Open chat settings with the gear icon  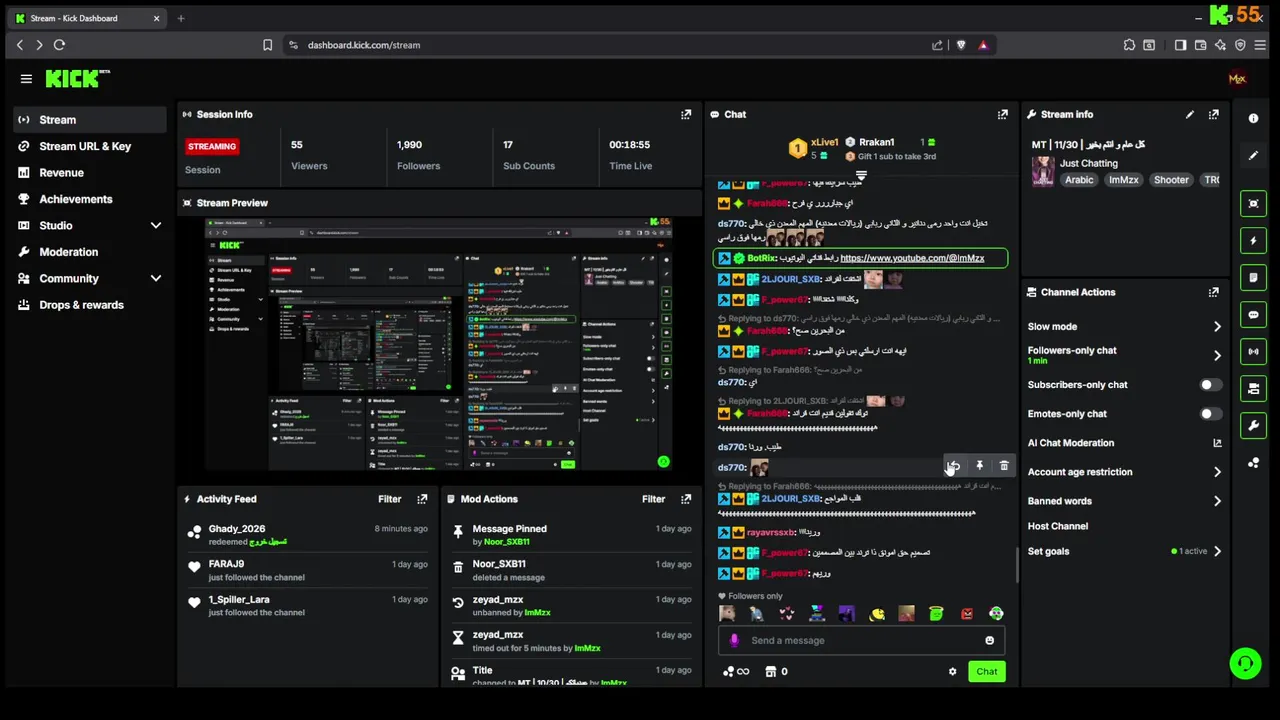coord(952,672)
